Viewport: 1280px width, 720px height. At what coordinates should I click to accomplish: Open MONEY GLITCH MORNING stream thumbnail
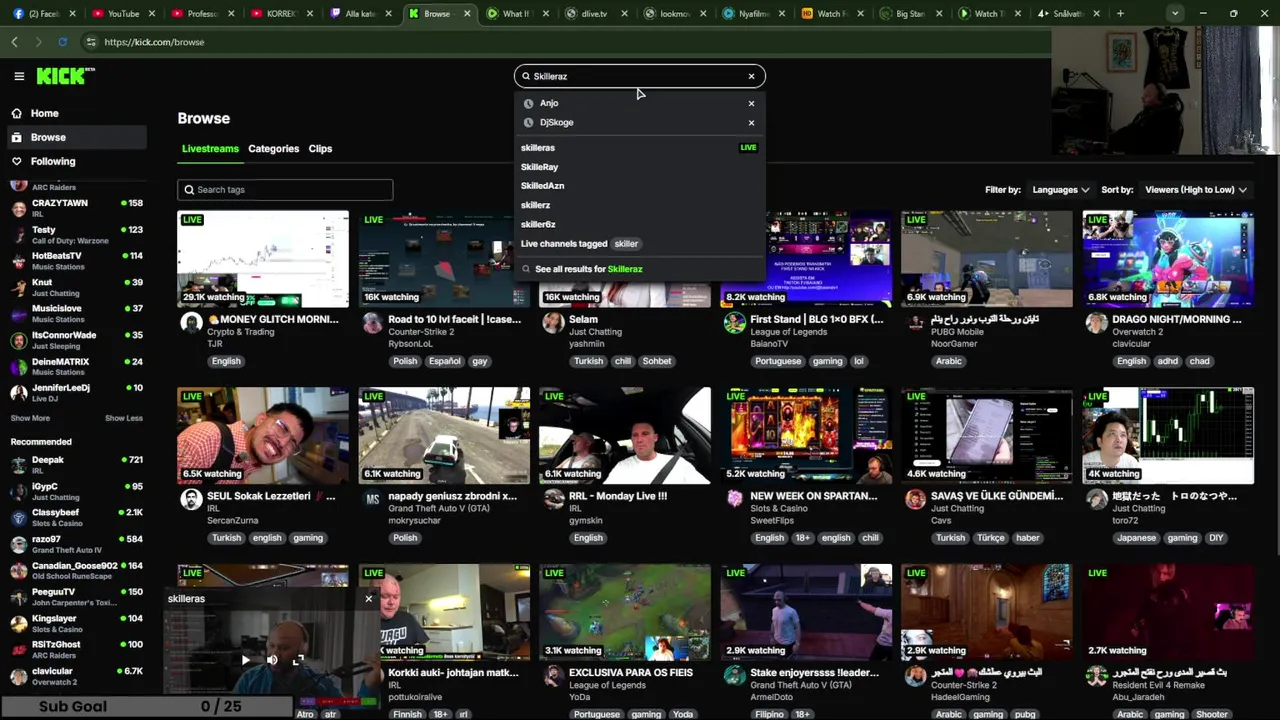point(263,259)
